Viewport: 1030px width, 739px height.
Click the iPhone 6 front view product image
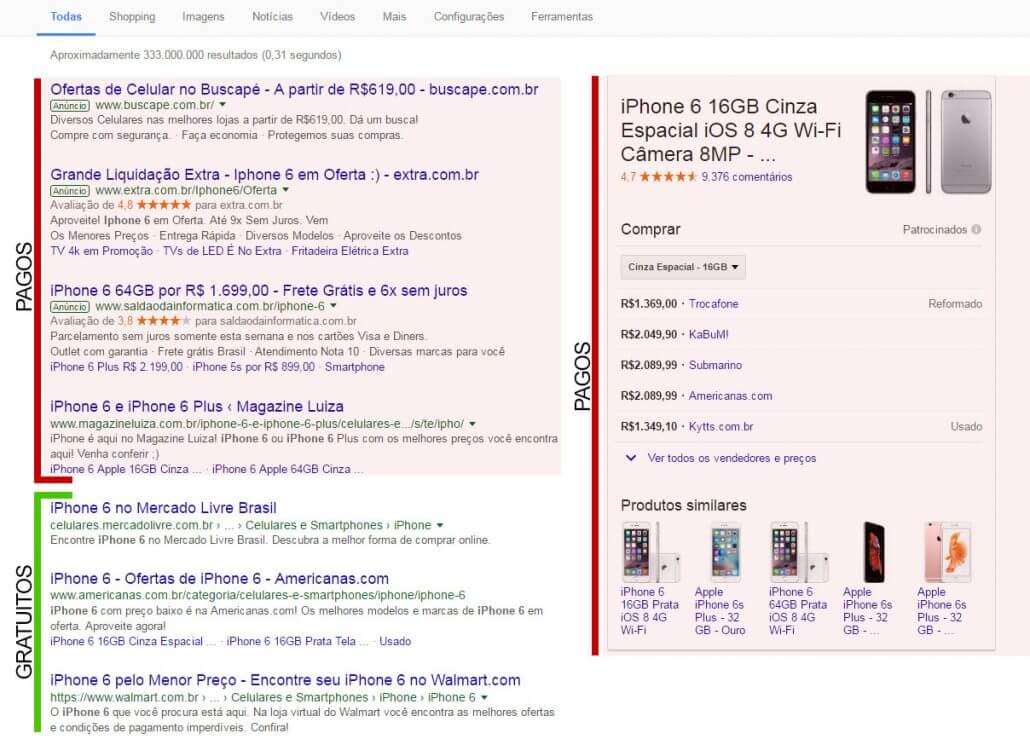coord(890,142)
